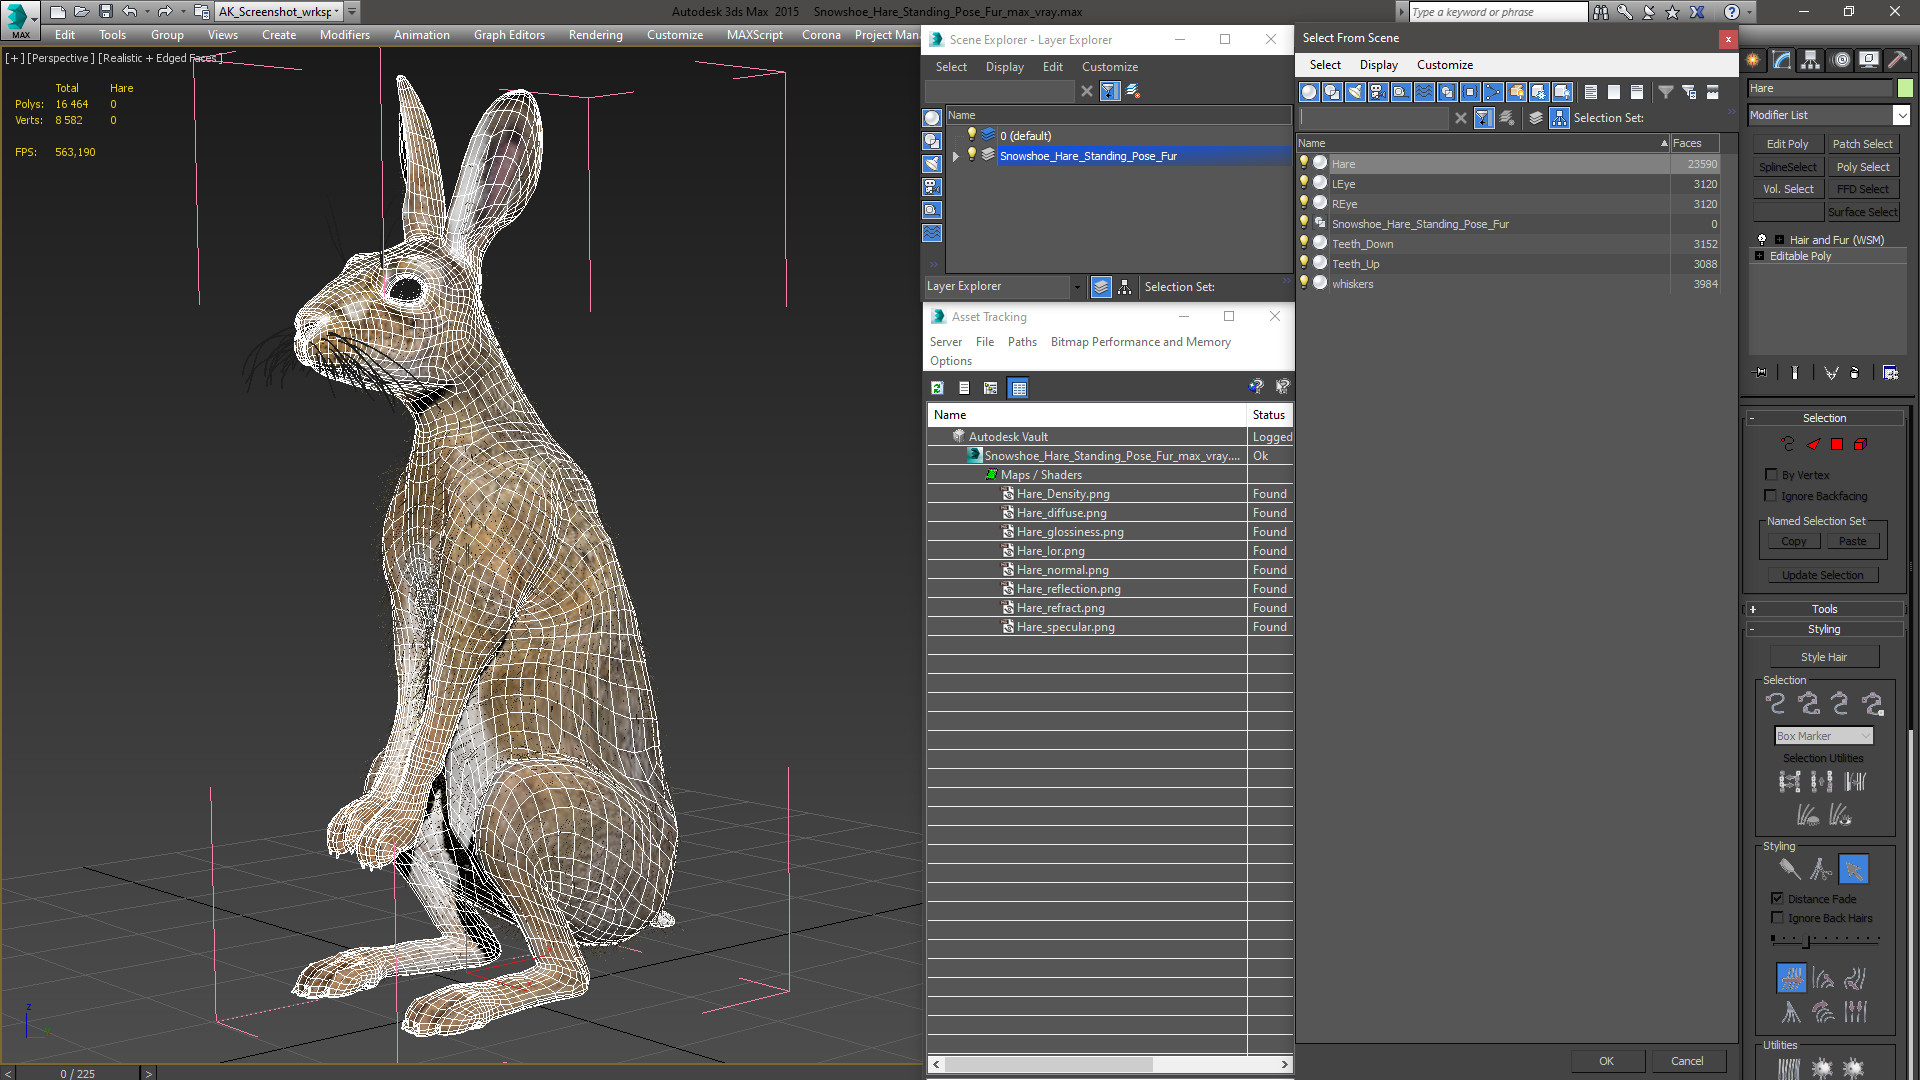Click Pin Stack icon below modifier stack
The height and width of the screenshot is (1080, 1920).
tap(1761, 373)
